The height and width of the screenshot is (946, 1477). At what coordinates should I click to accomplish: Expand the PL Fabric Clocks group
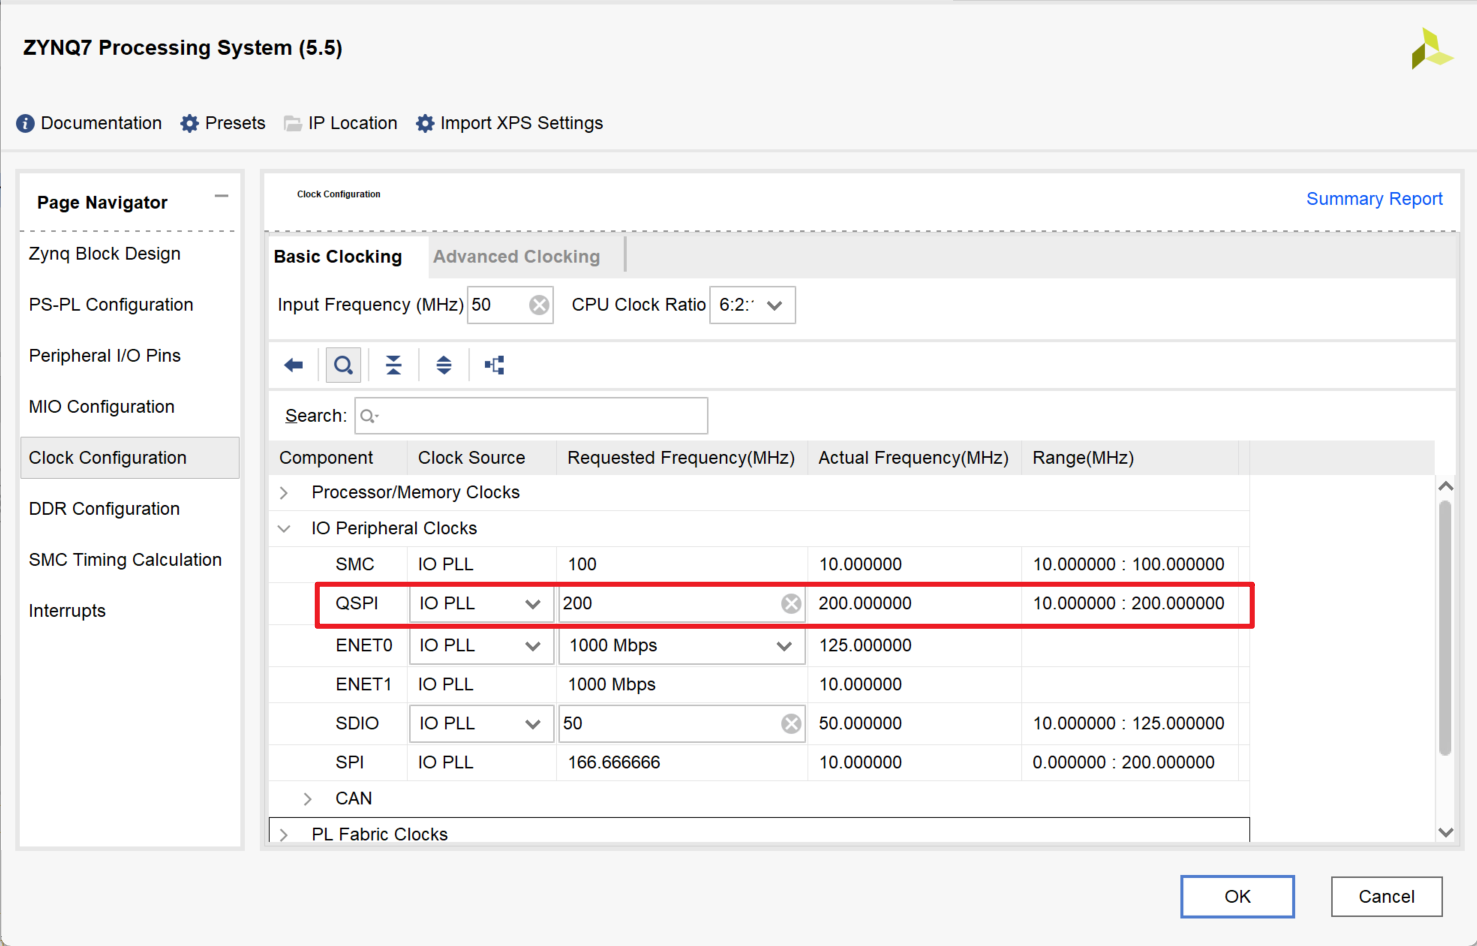pyautogui.click(x=285, y=835)
